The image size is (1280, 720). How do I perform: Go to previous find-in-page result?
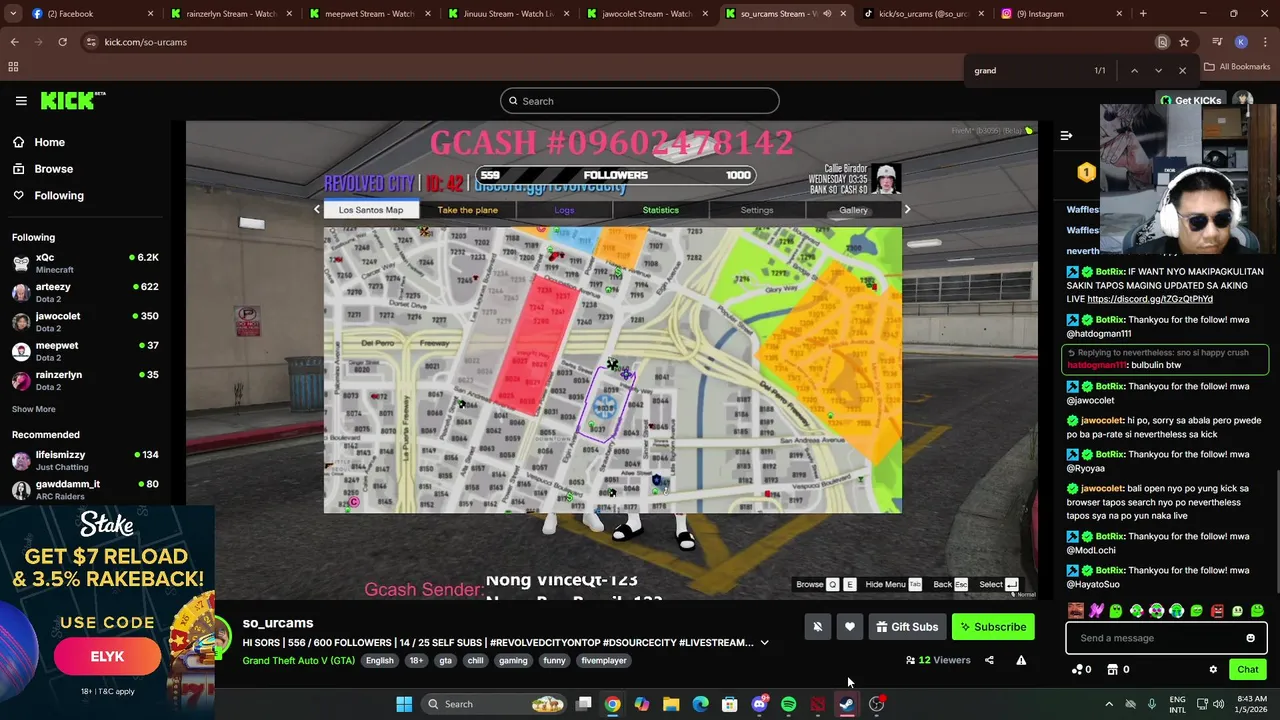point(1134,71)
